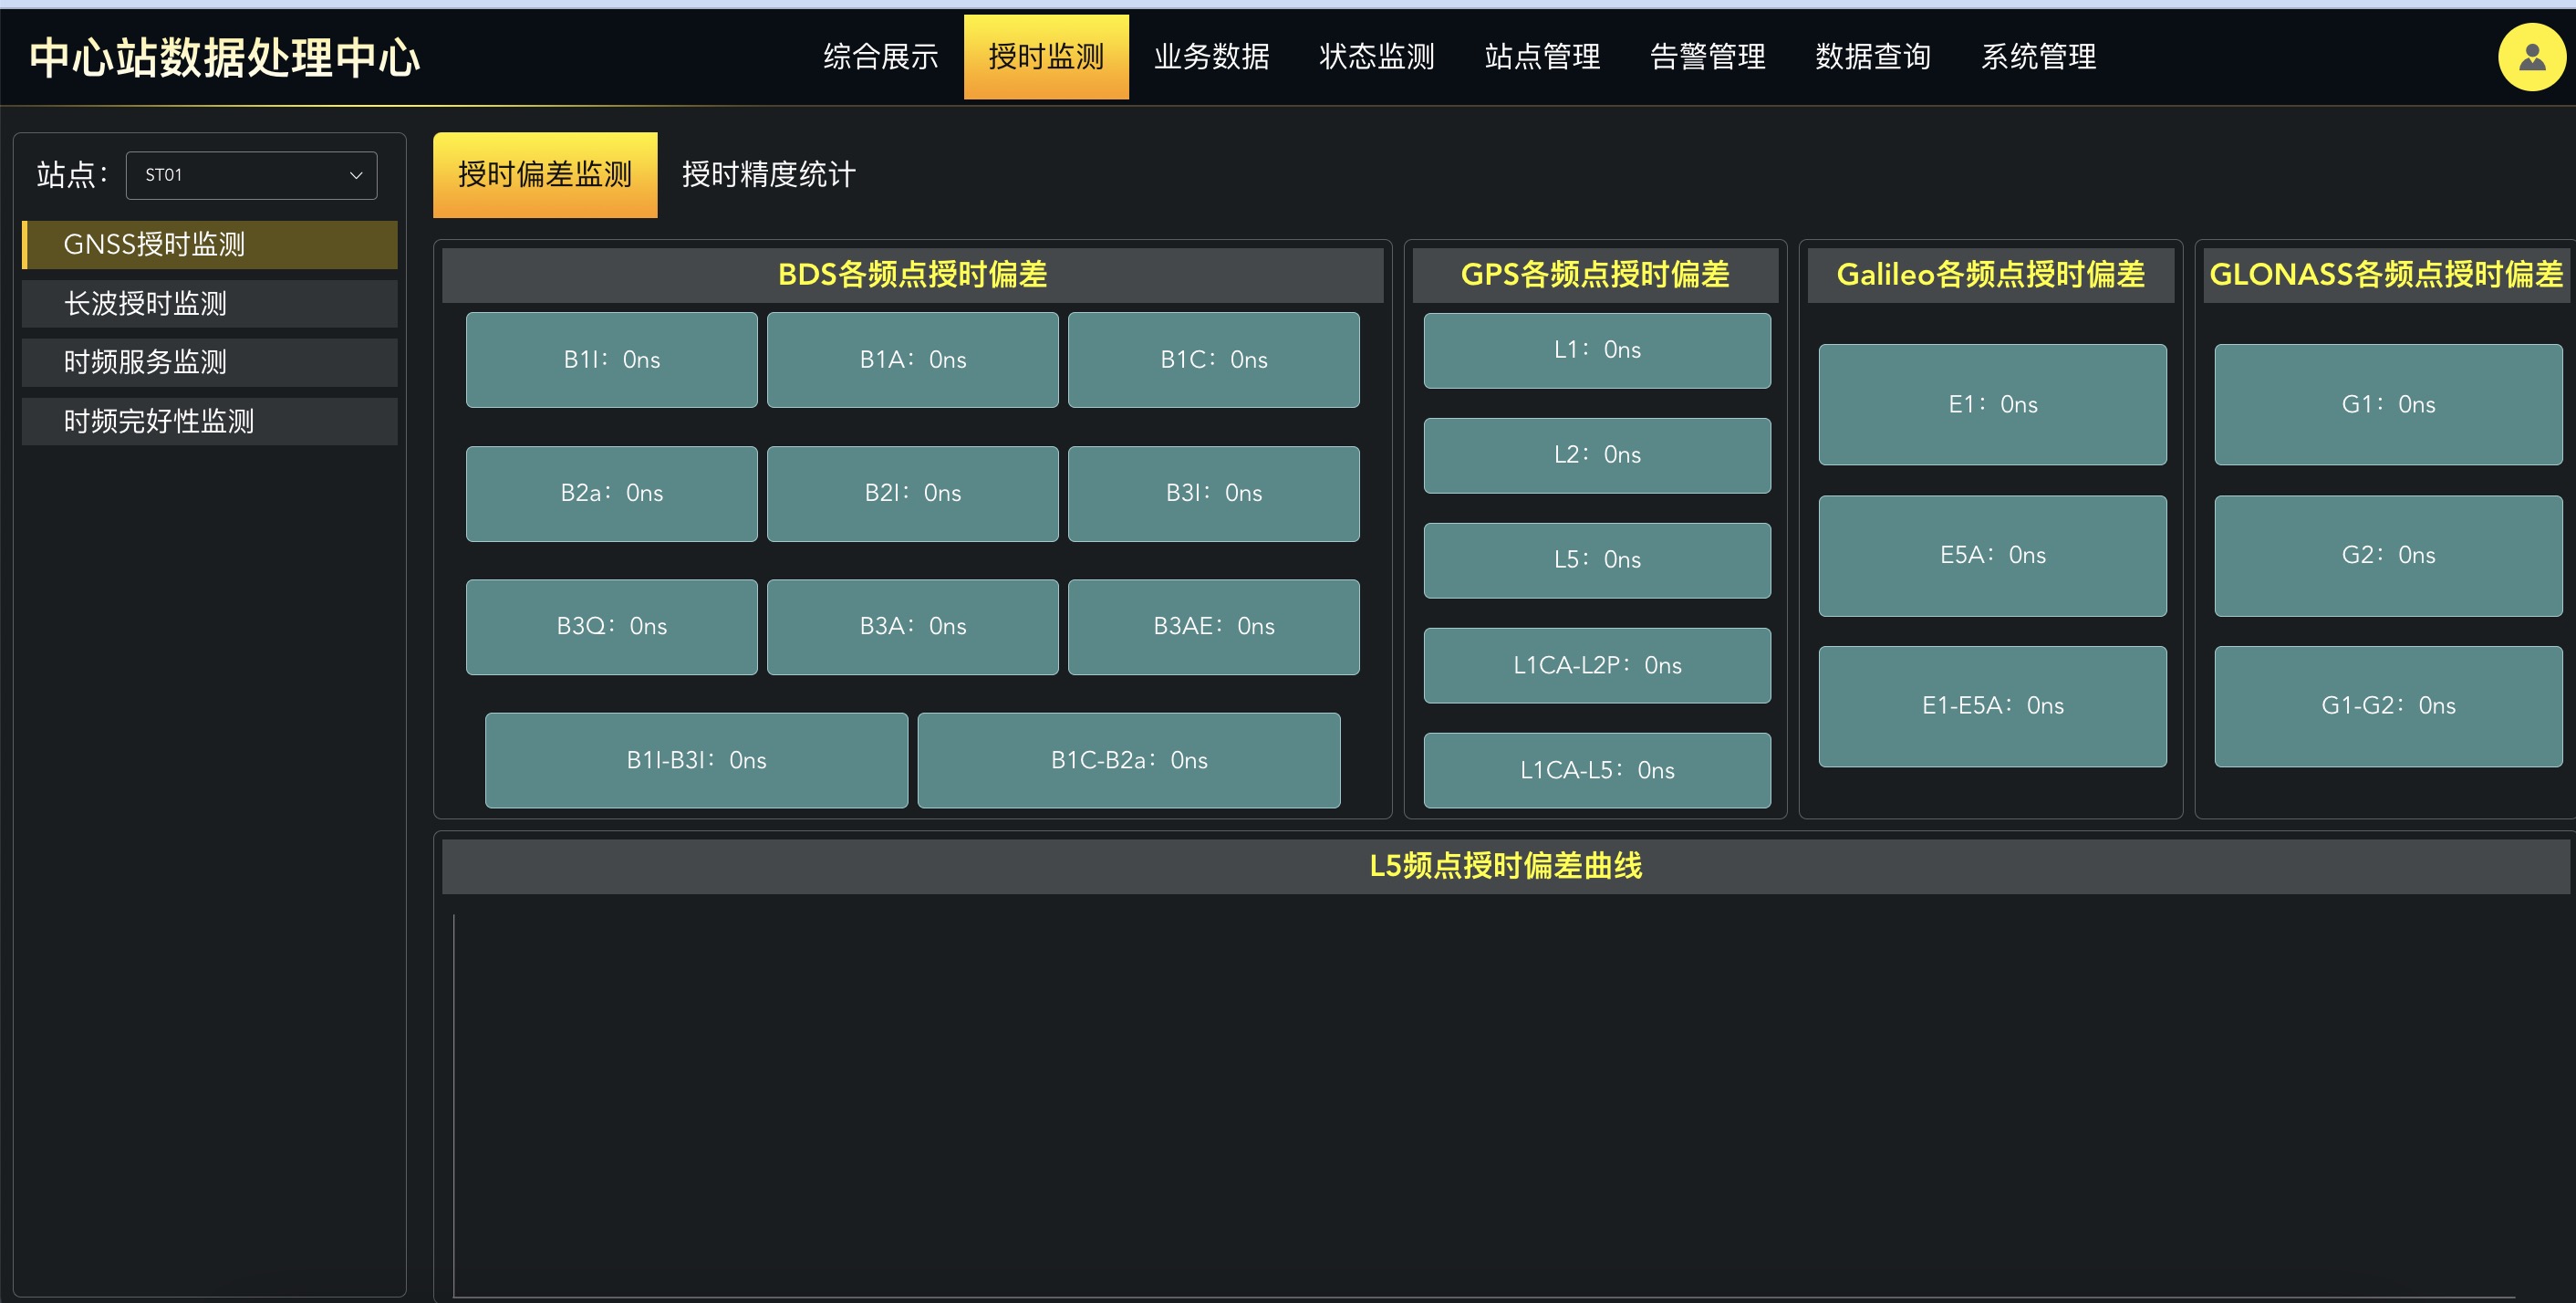This screenshot has height=1303, width=2576.
Task: Click the GPS各频点授时偏差 header
Action: pos(1595,275)
